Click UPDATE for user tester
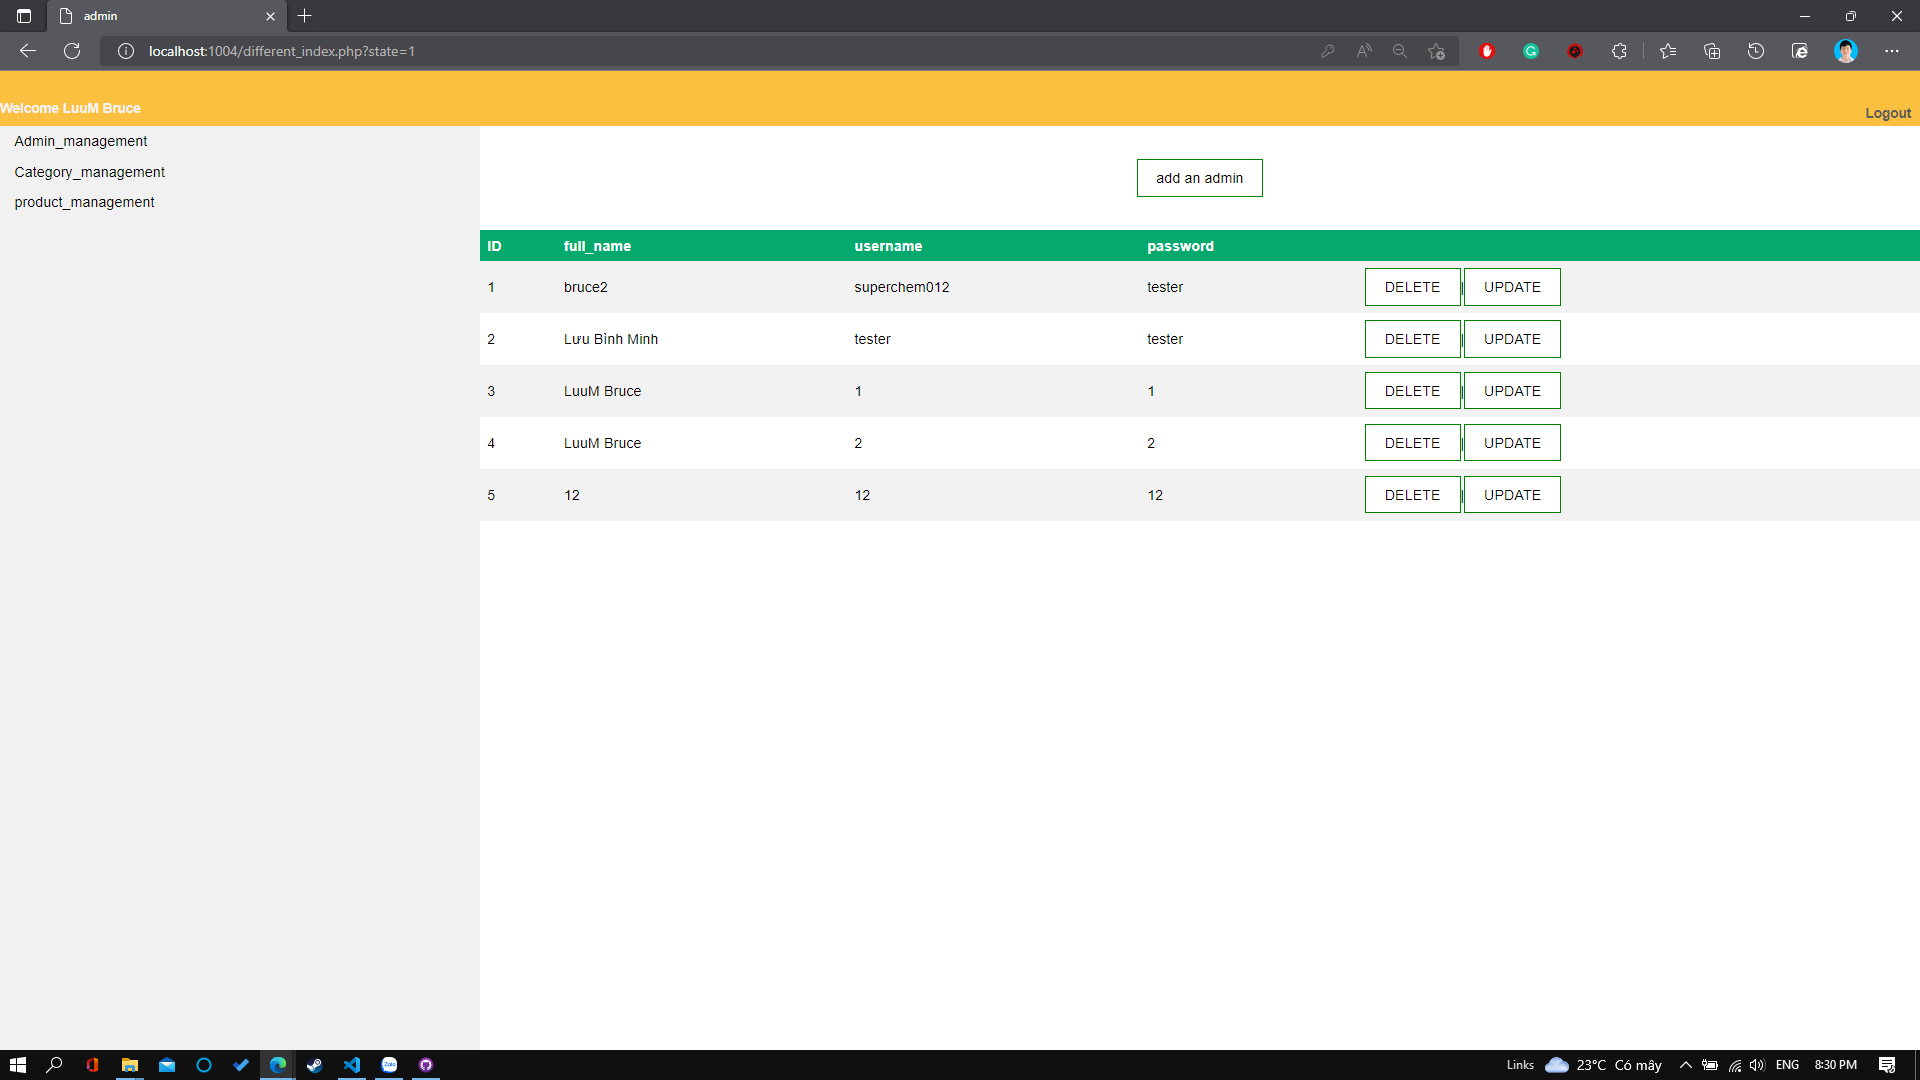Screen dimensions: 1920x1080 click(x=1512, y=339)
